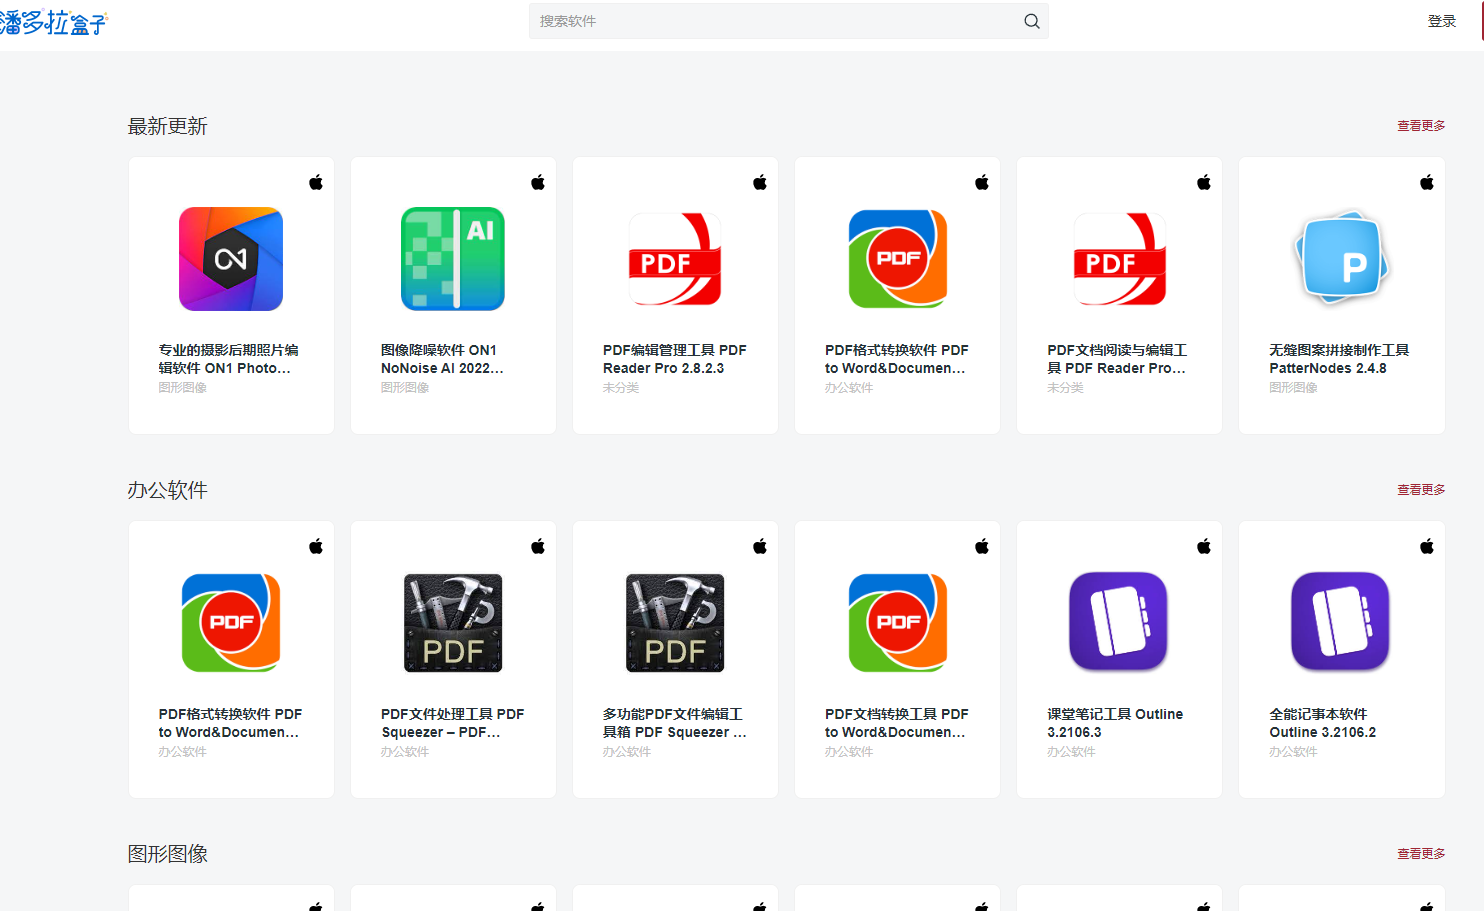Click Apple badge on PatterNodes card

[x=1427, y=182]
